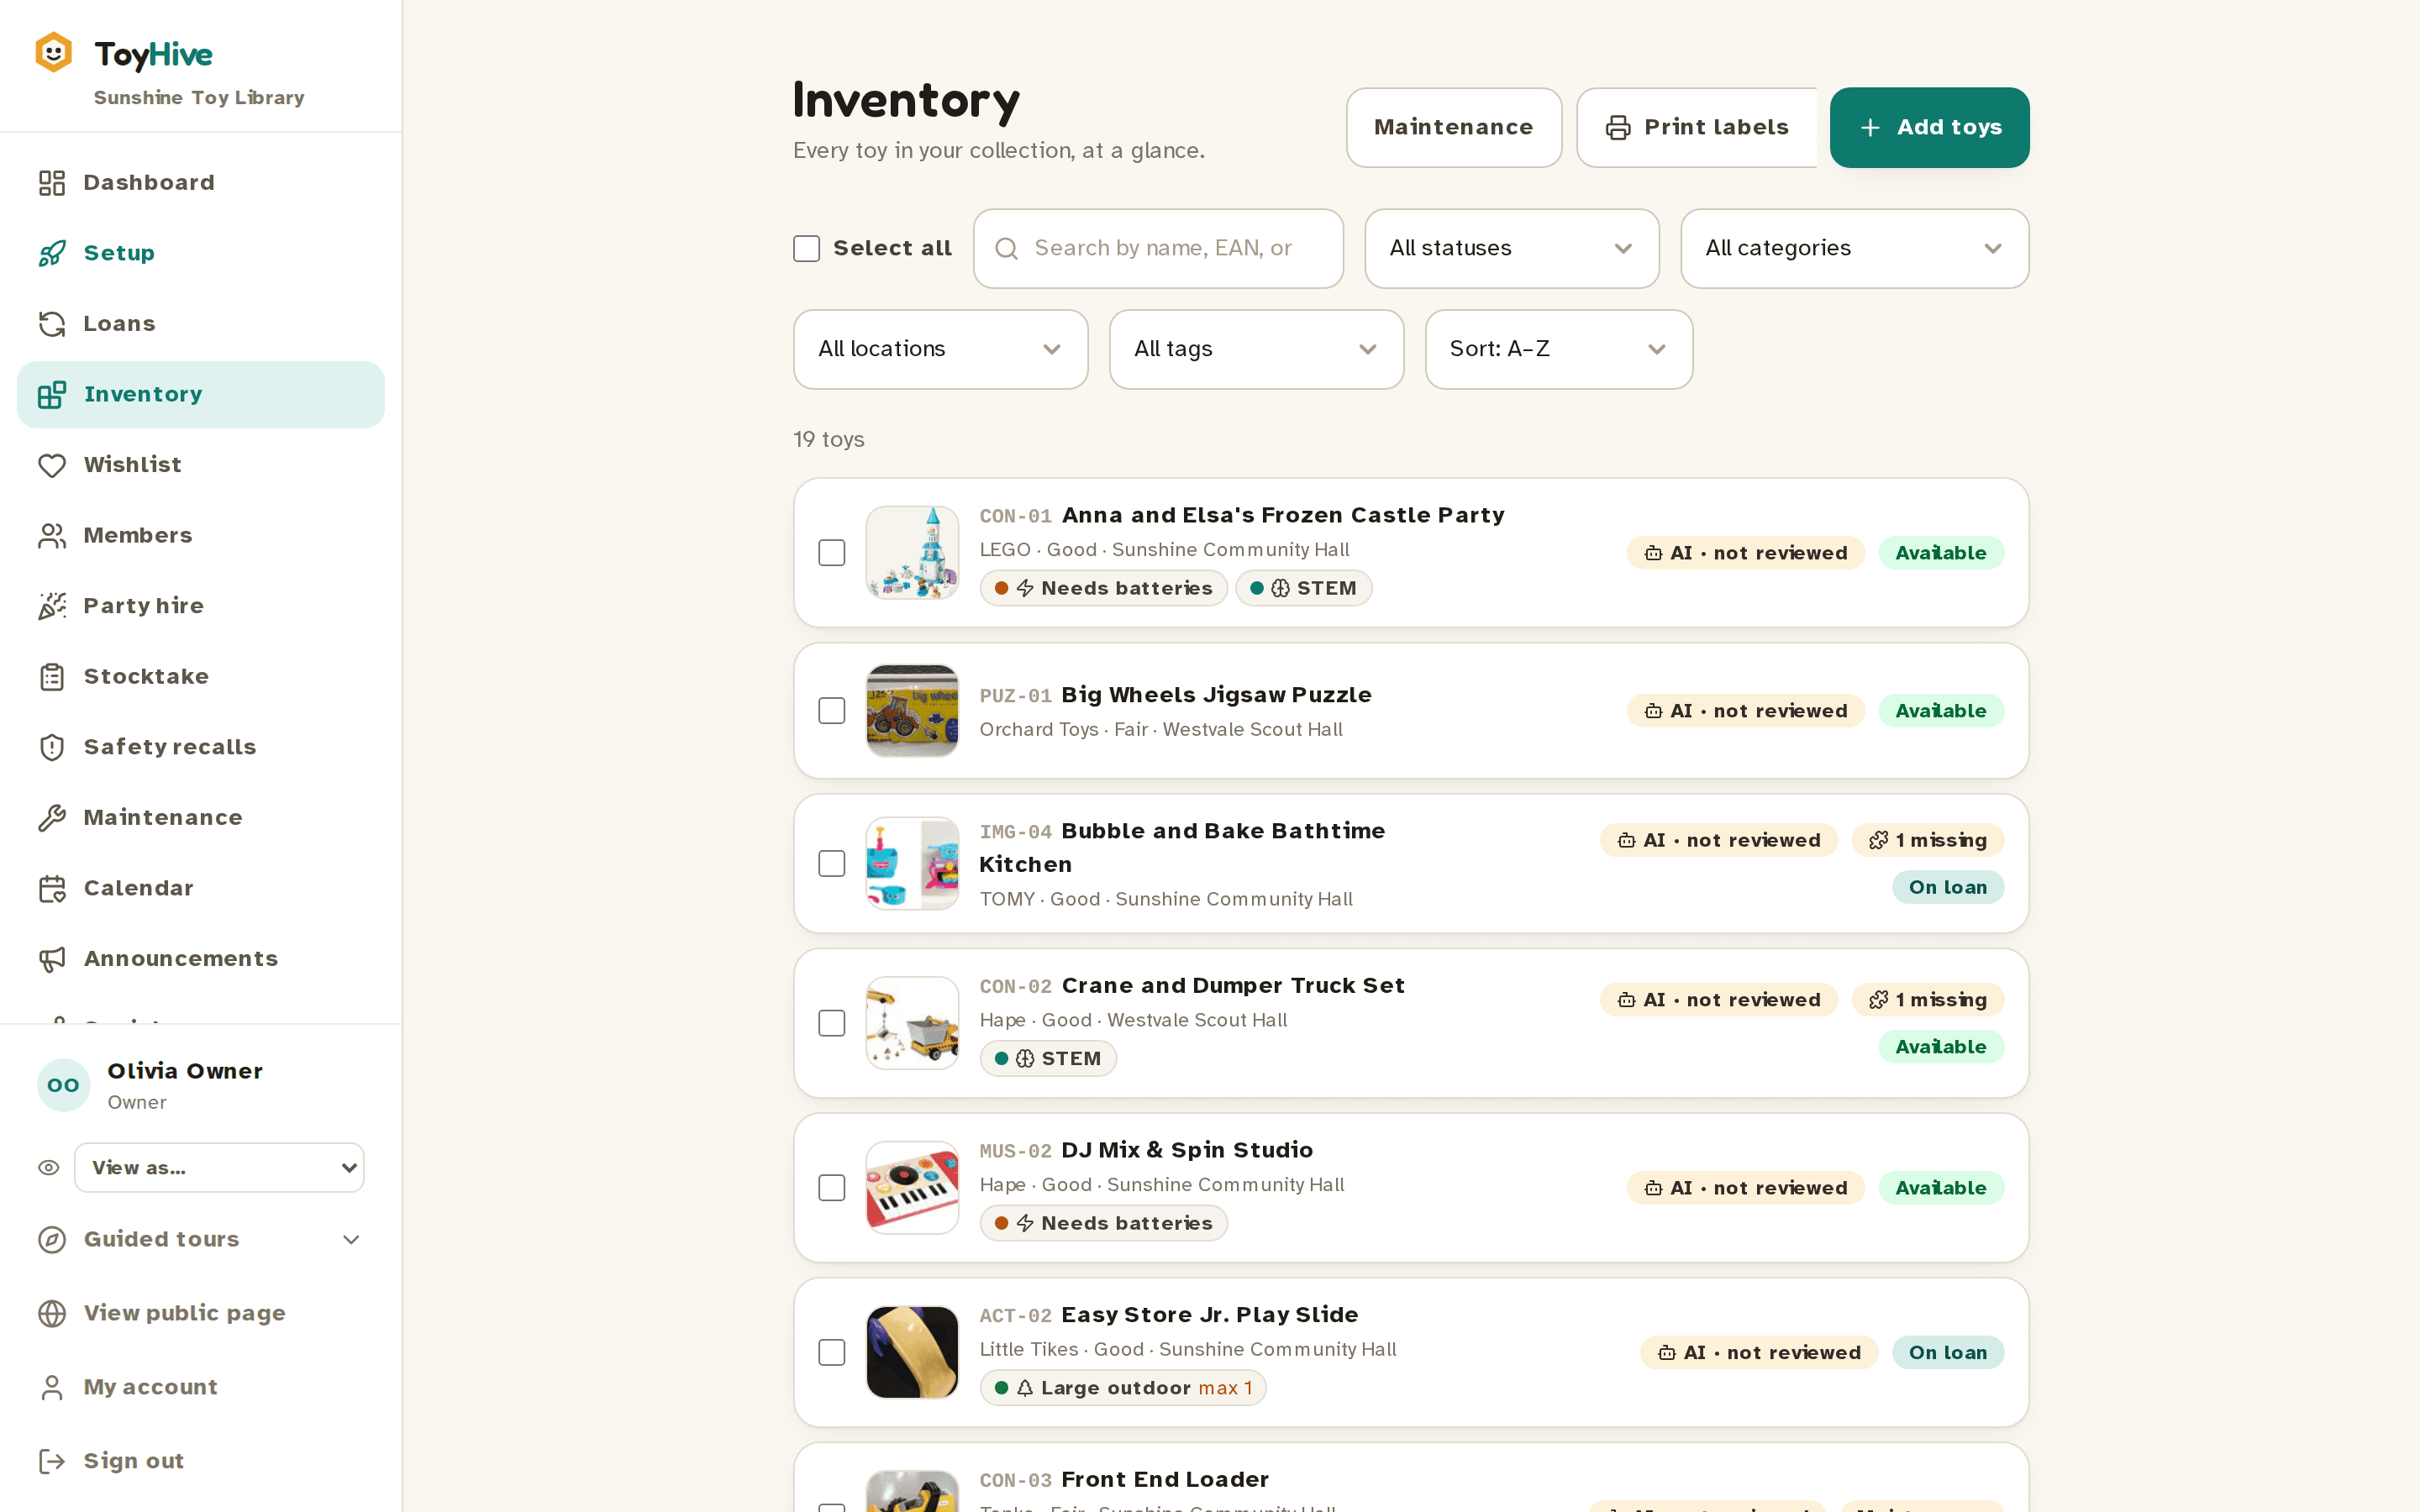Click the DJ Mix & Spin Studio thumbnail
2420x1512 pixels.
pyautogui.click(x=912, y=1188)
